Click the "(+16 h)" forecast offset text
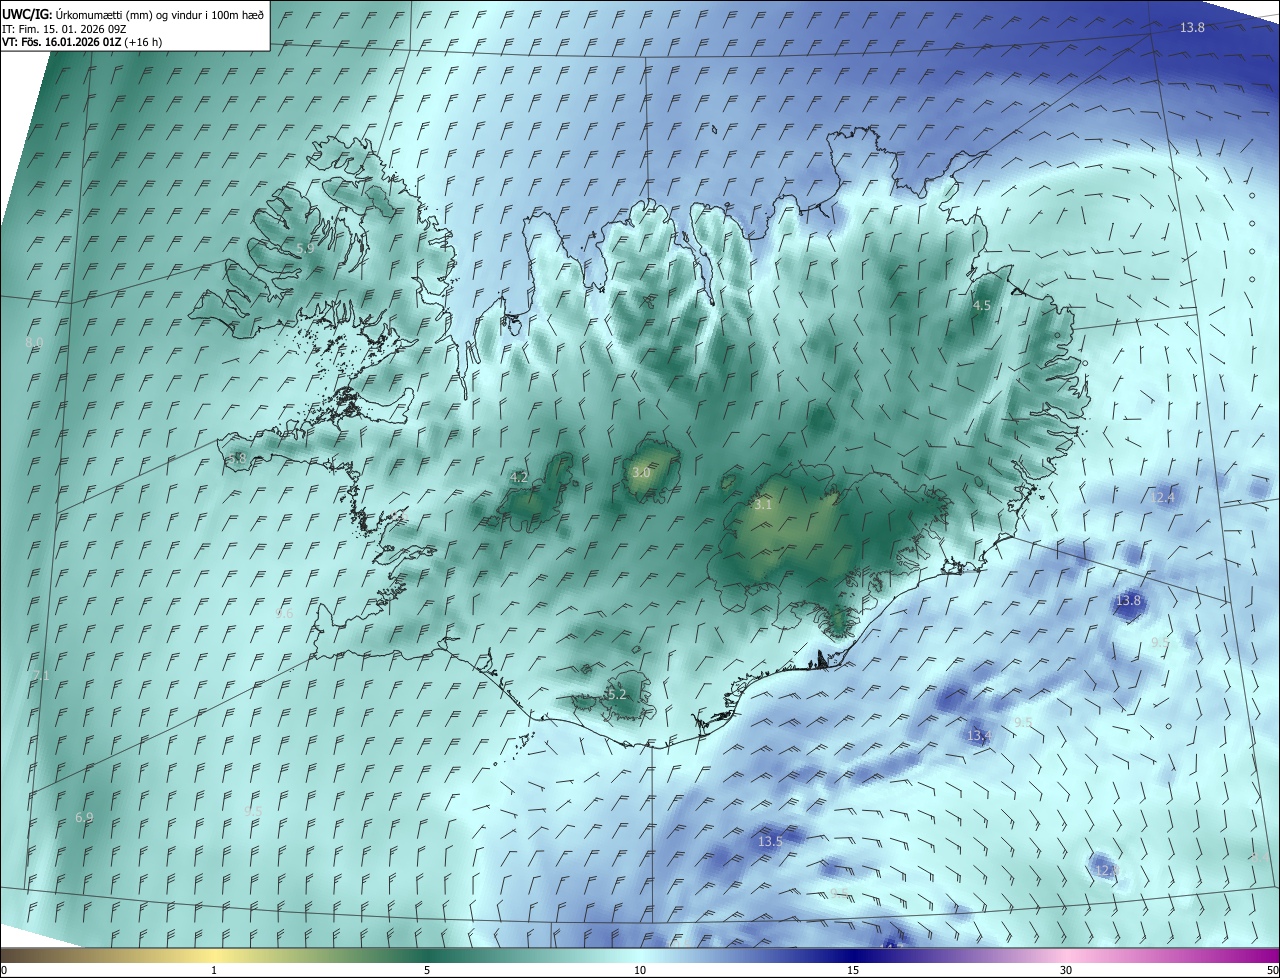The image size is (1280, 978). pos(143,42)
